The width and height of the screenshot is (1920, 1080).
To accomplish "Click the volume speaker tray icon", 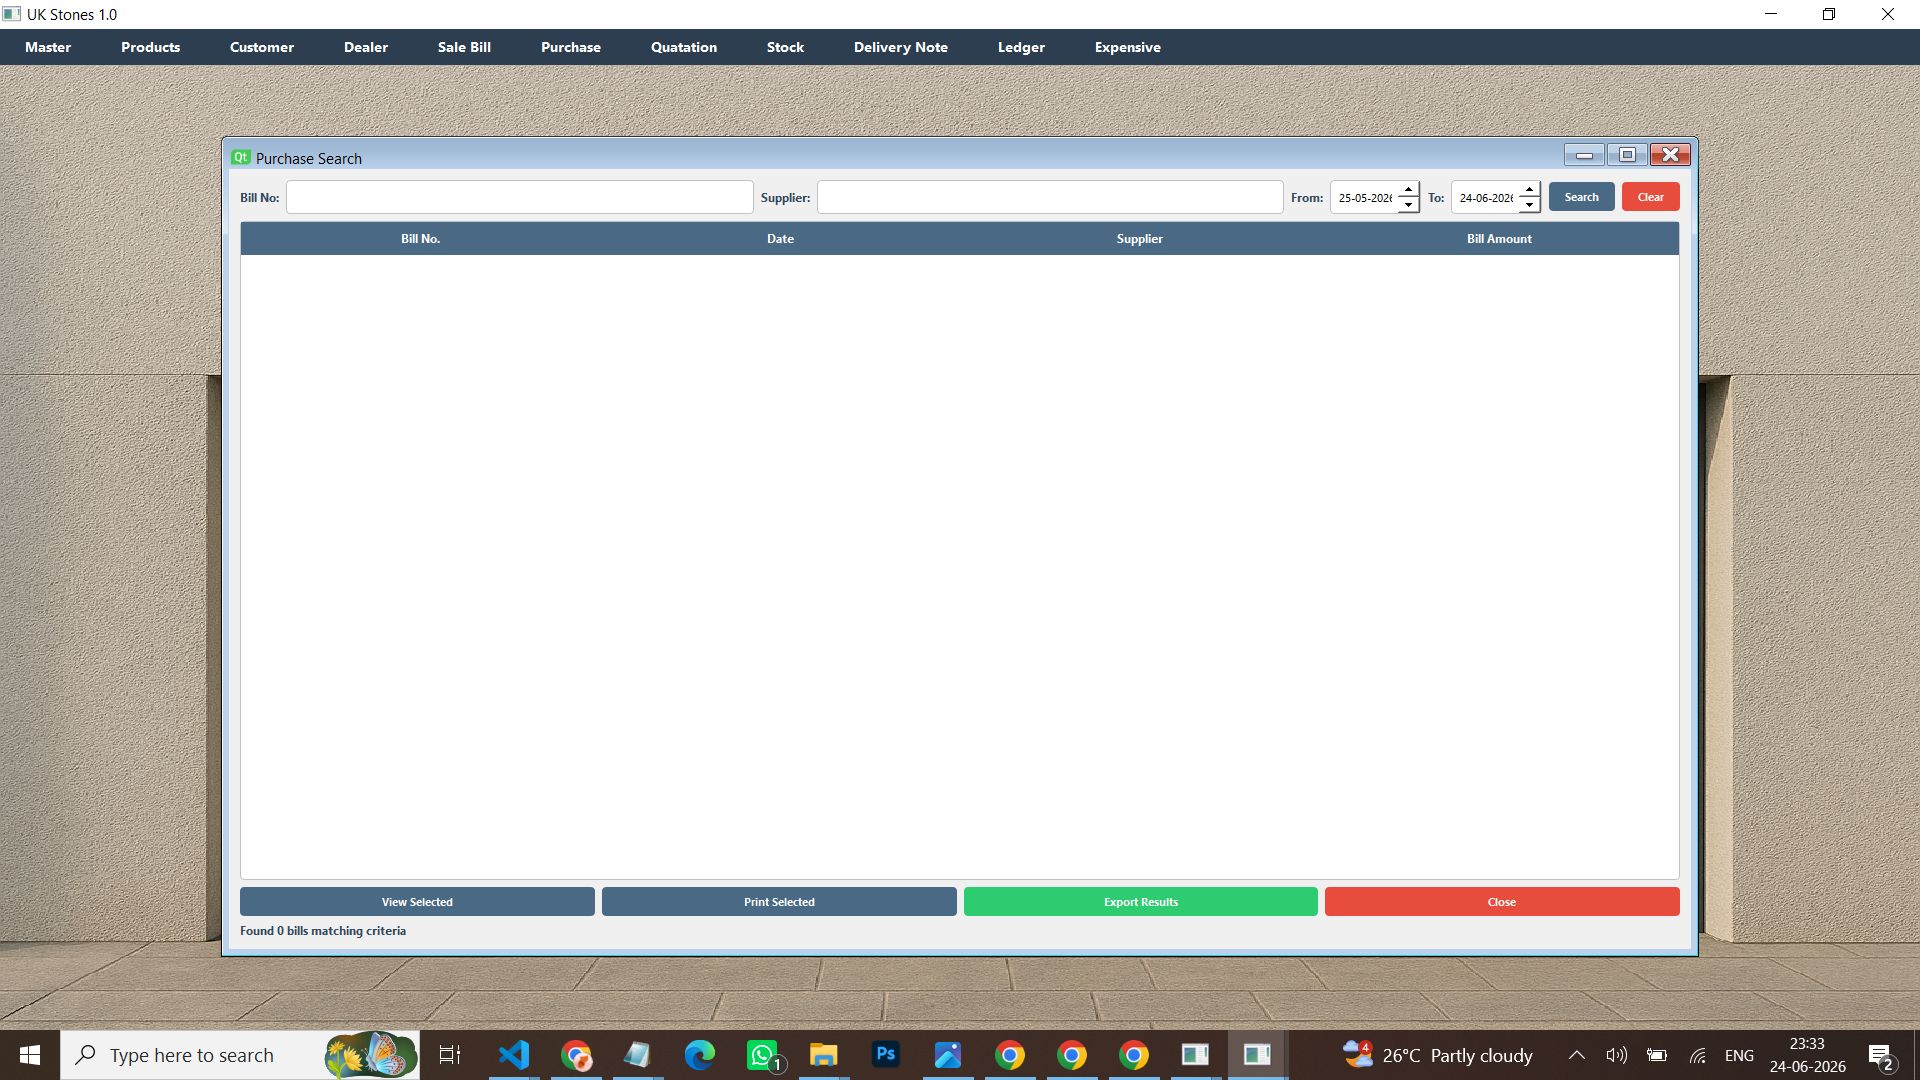I will [1616, 1055].
